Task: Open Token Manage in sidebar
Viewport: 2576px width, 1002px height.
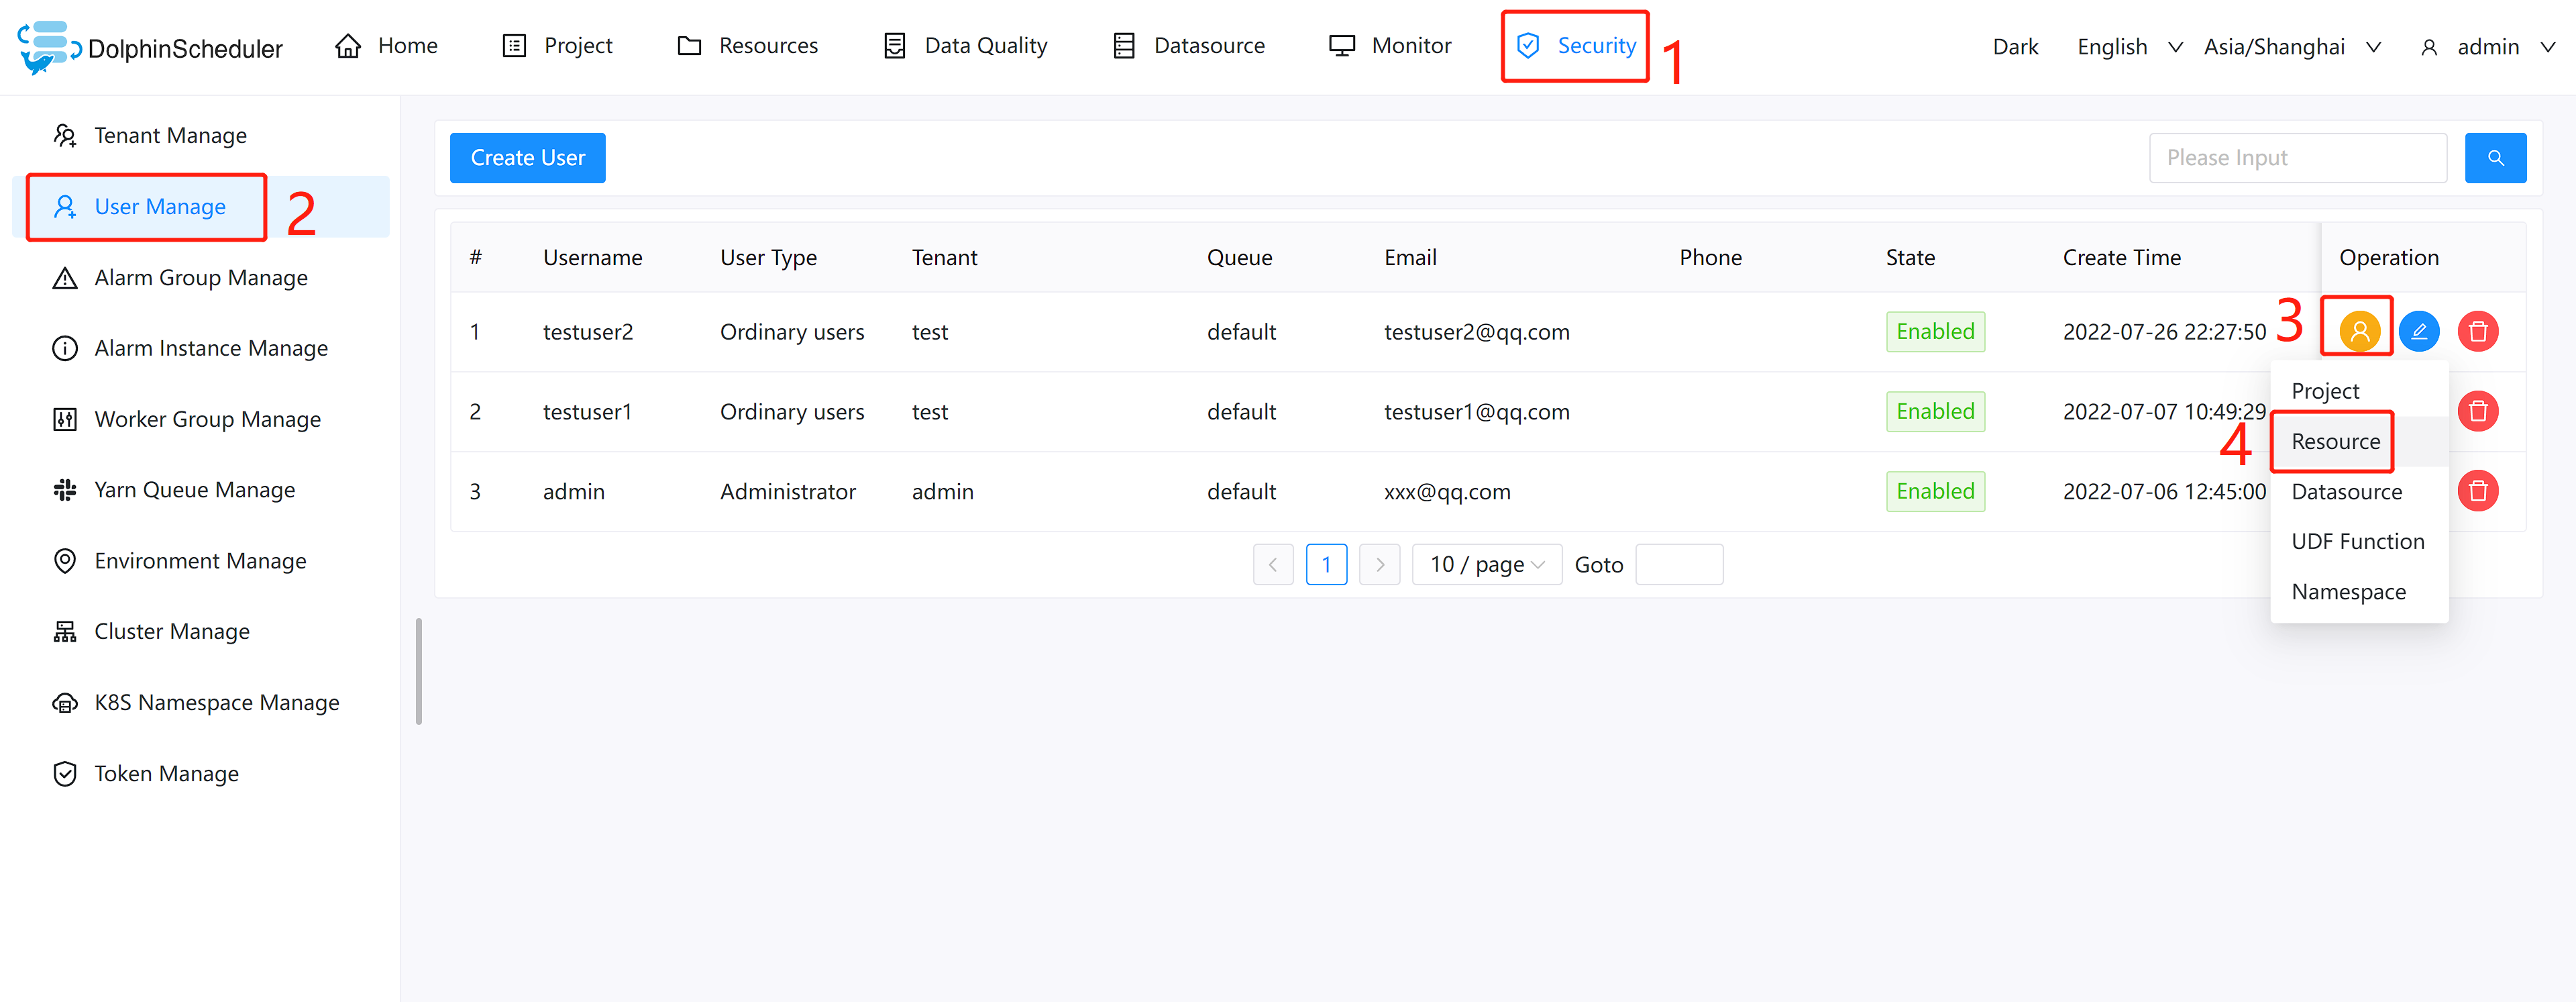Action: (166, 773)
